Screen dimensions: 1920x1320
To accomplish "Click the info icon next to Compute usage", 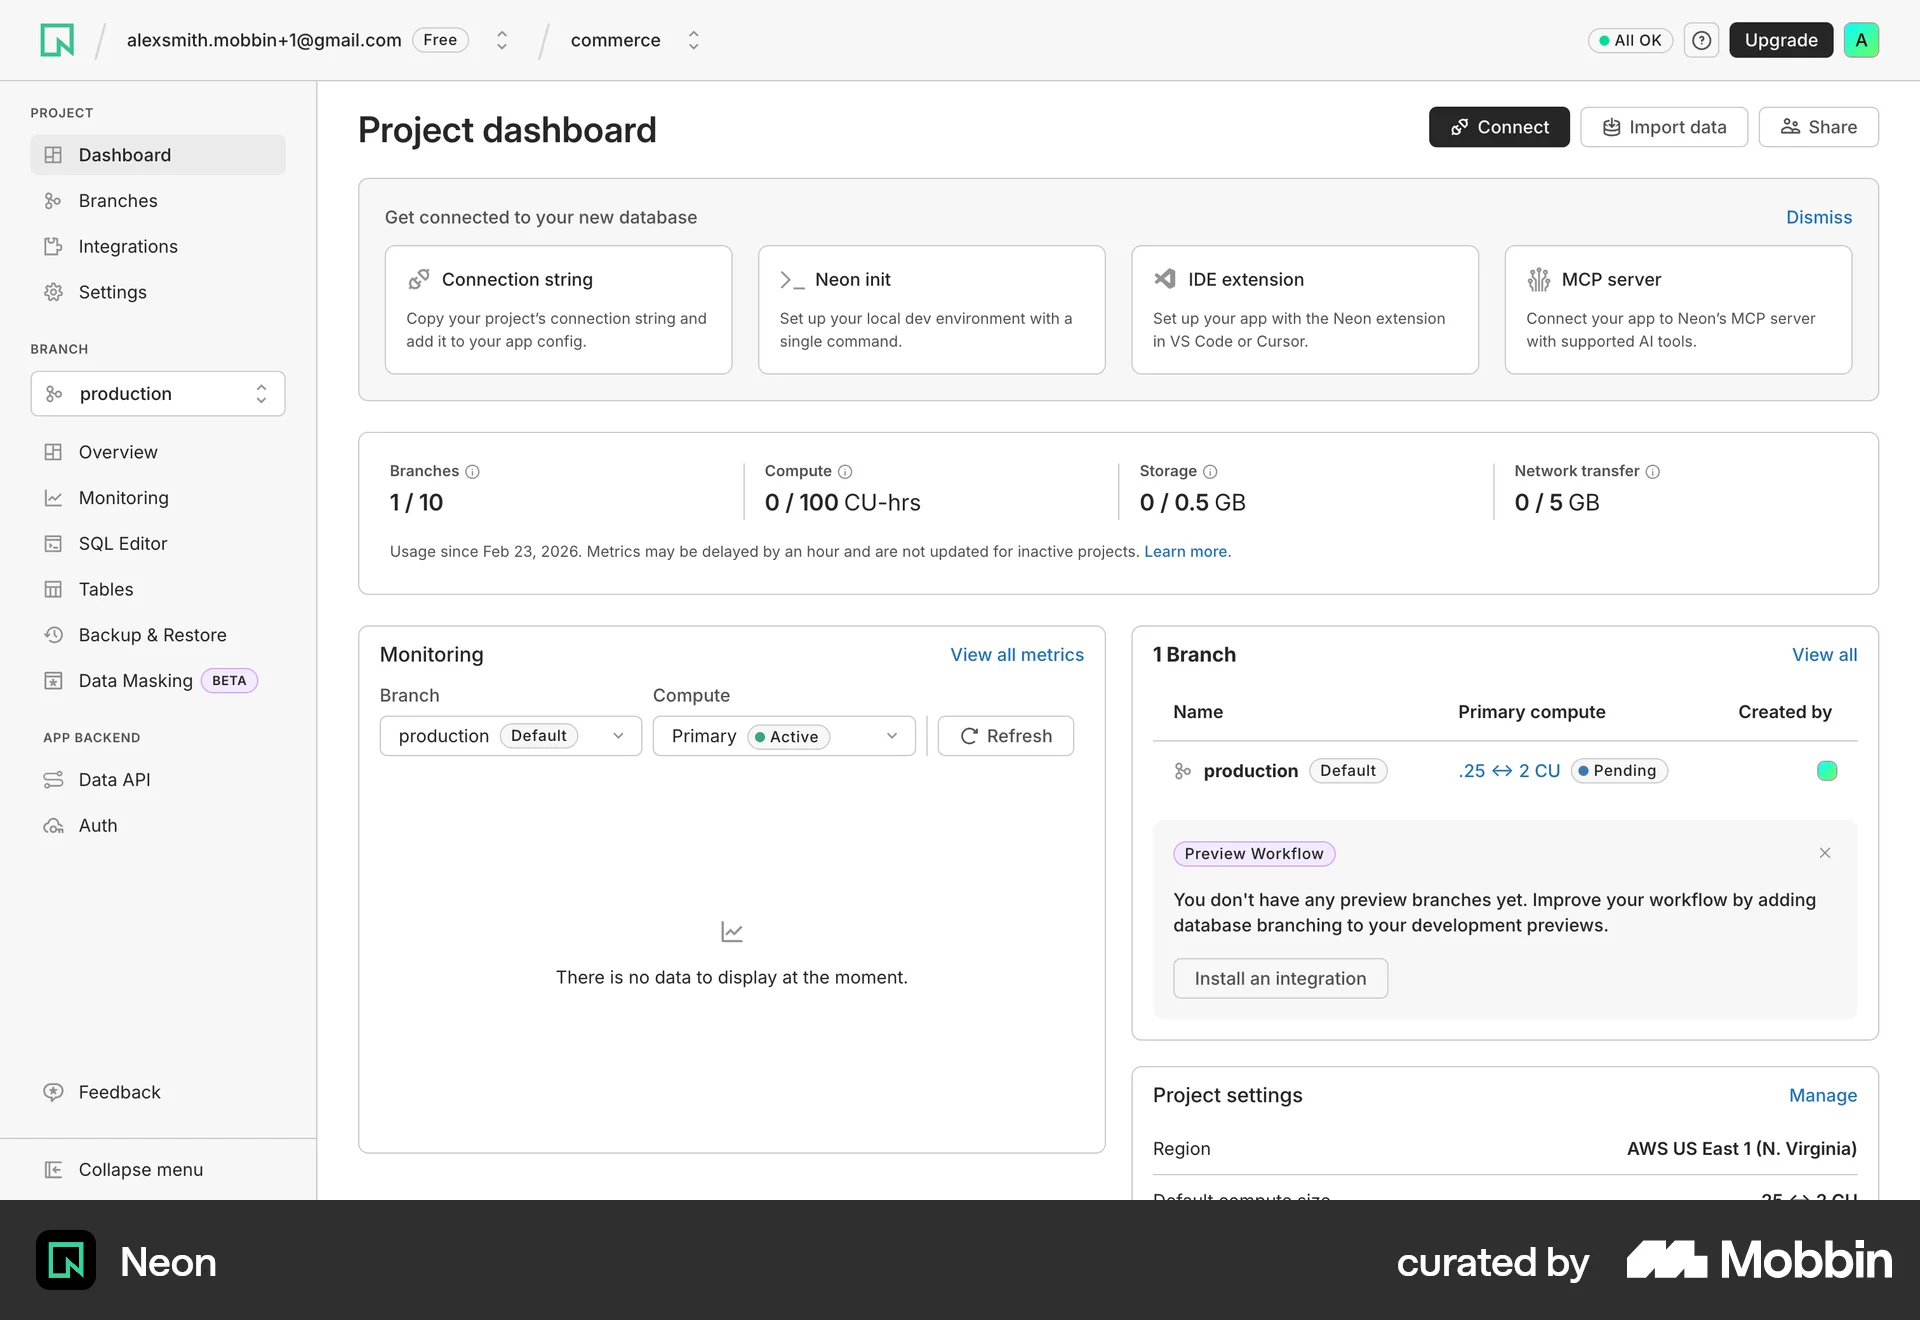I will click(845, 471).
